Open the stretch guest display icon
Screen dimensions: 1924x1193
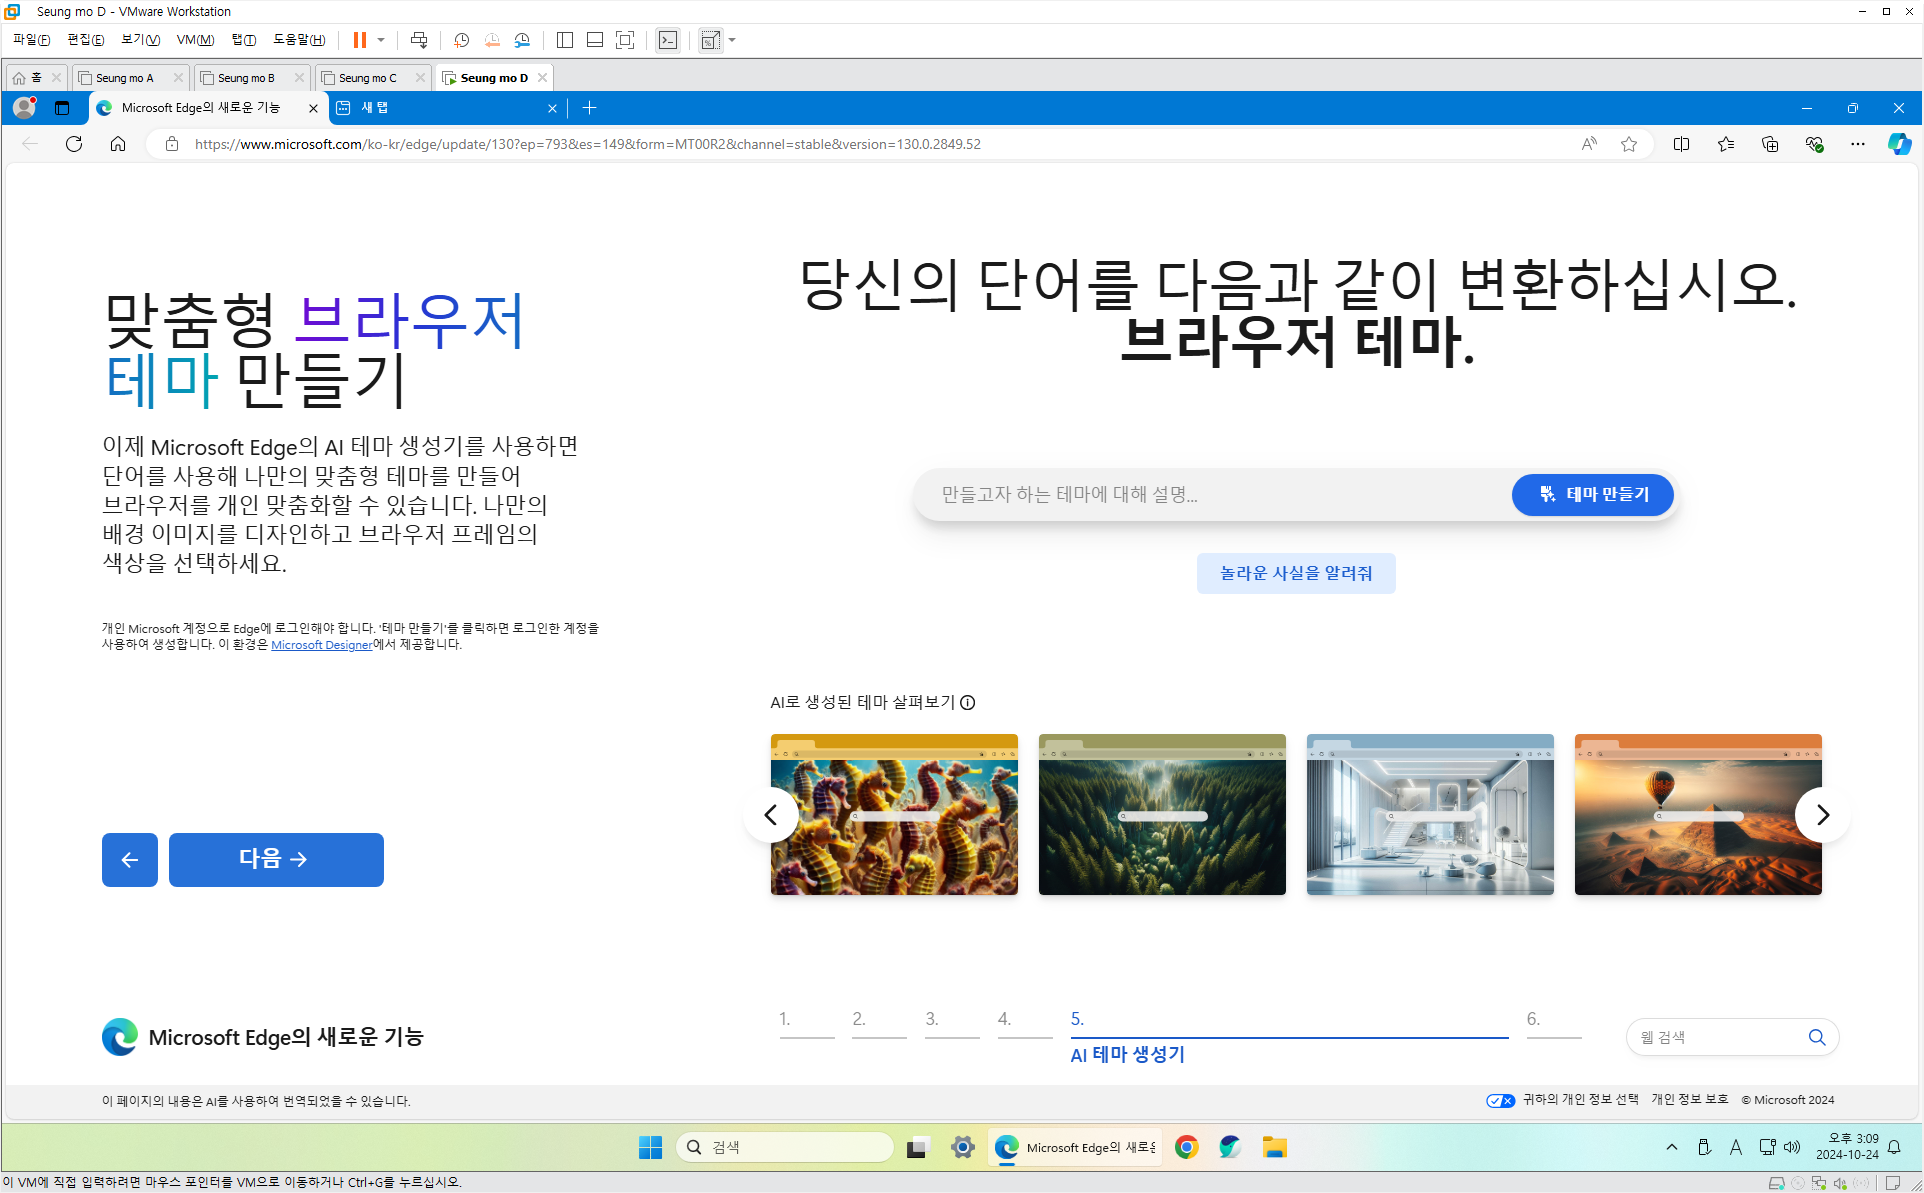click(710, 40)
